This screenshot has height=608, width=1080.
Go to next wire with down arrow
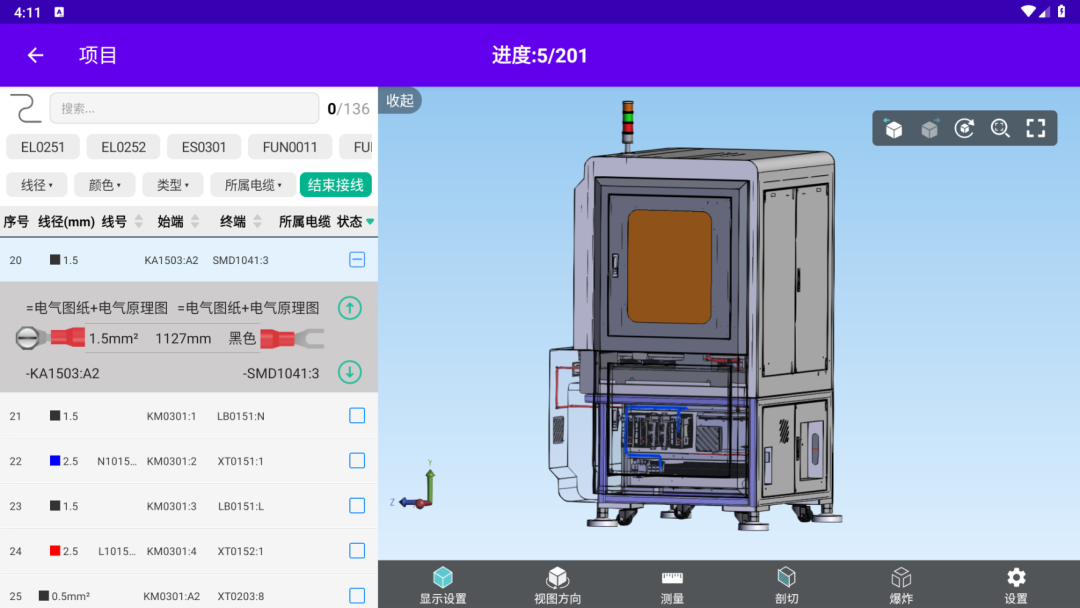pyautogui.click(x=350, y=372)
